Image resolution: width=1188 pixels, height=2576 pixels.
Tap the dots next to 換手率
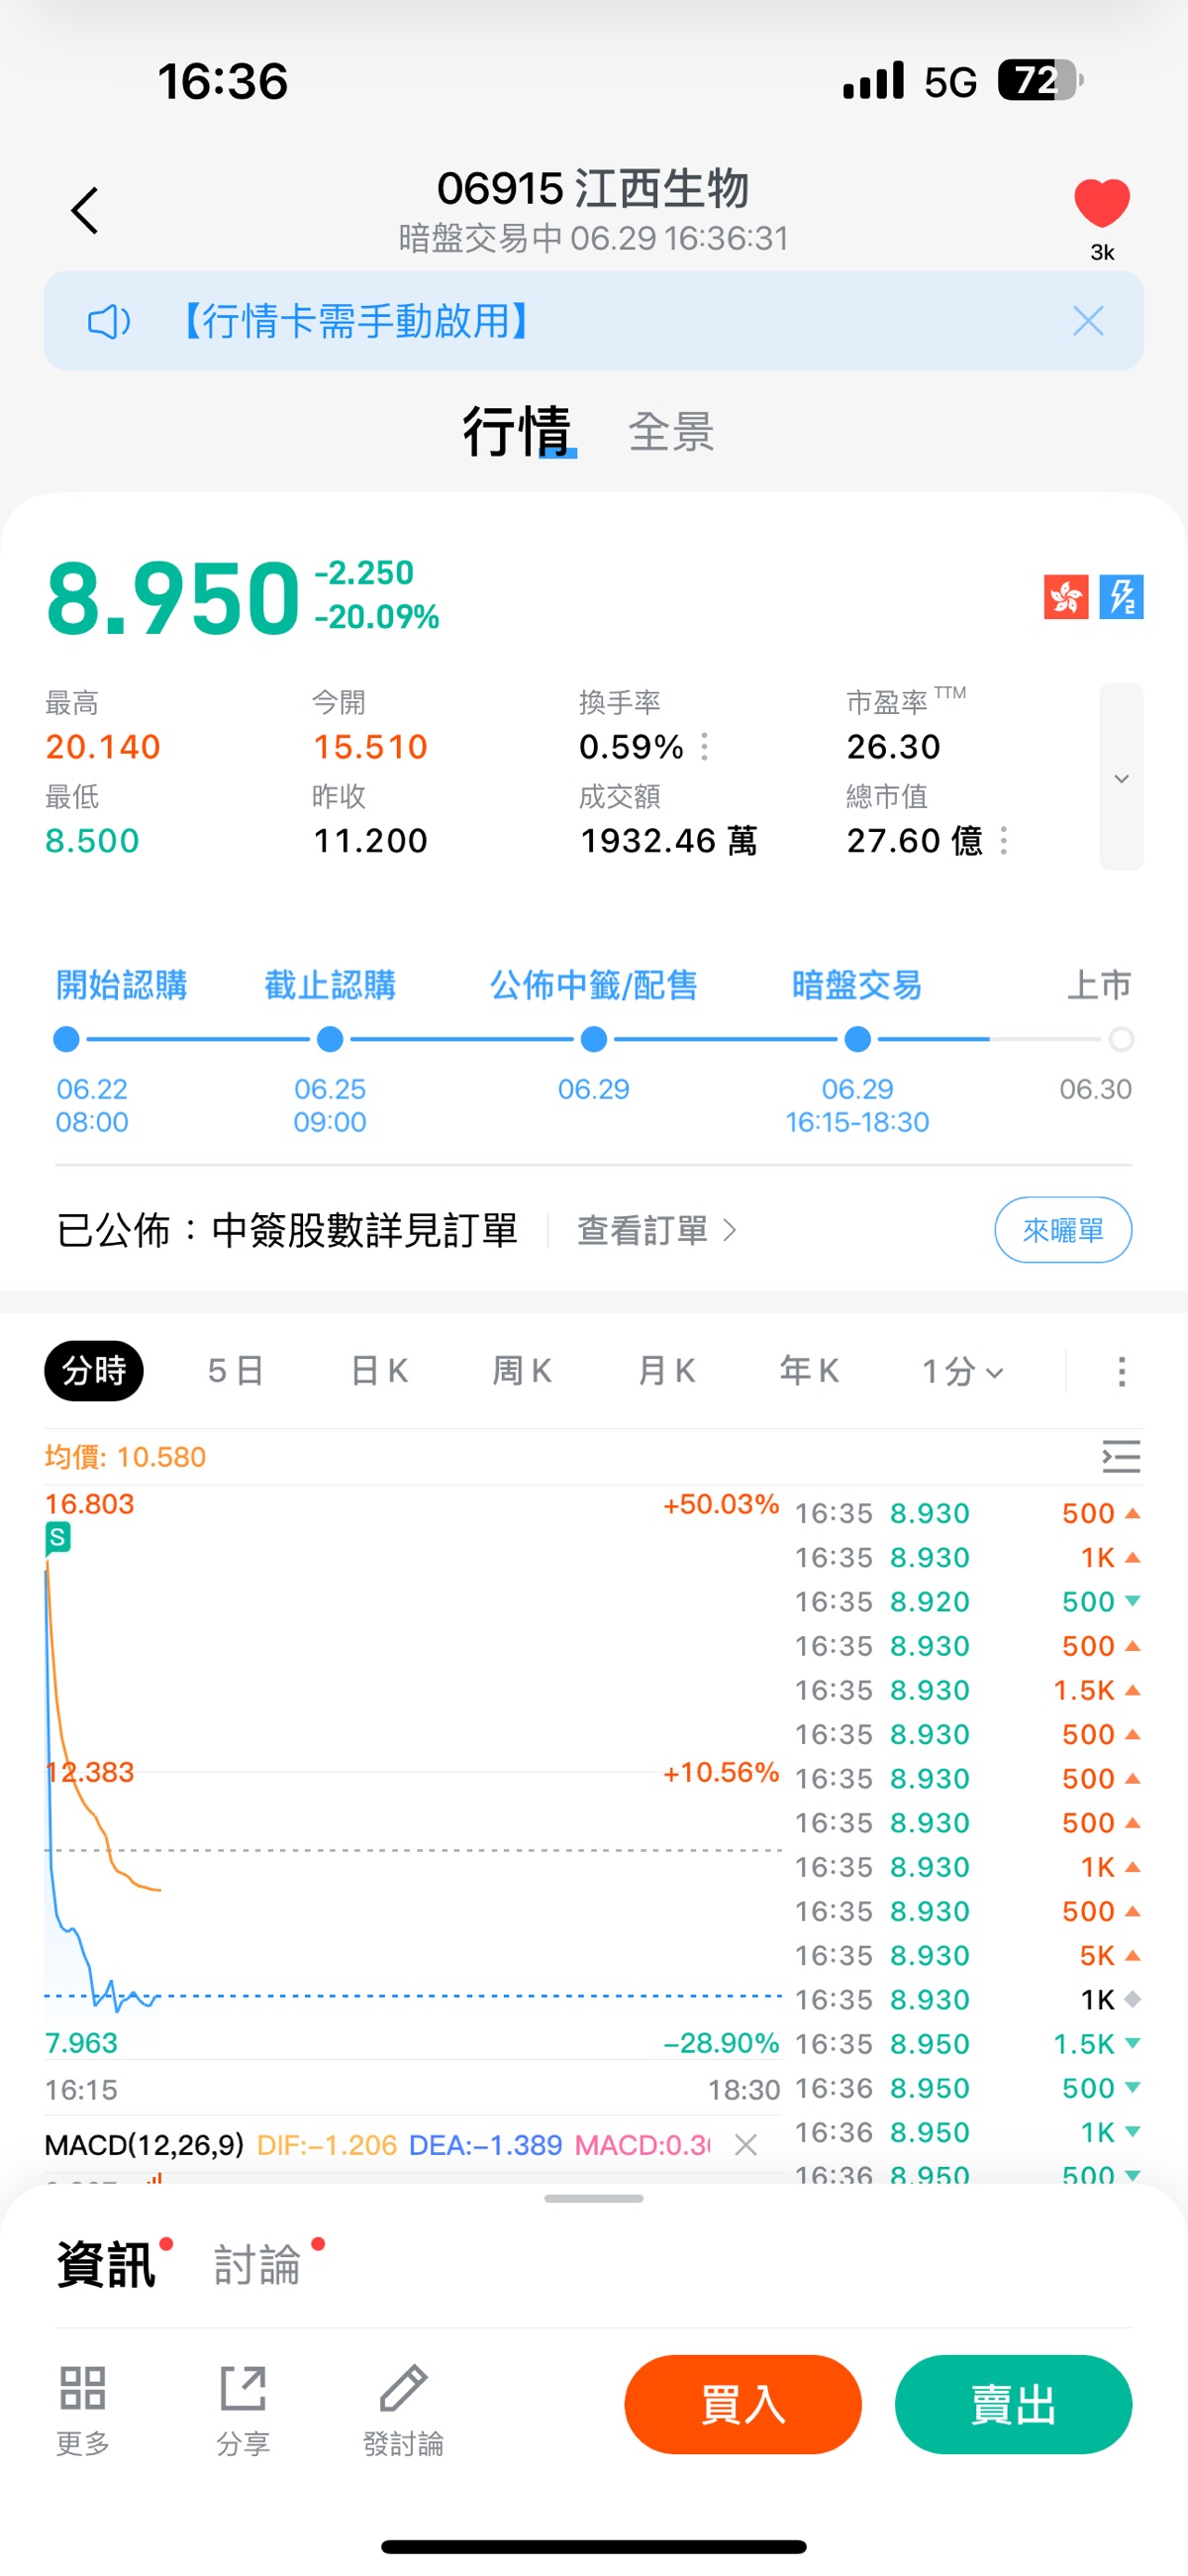[x=705, y=747]
